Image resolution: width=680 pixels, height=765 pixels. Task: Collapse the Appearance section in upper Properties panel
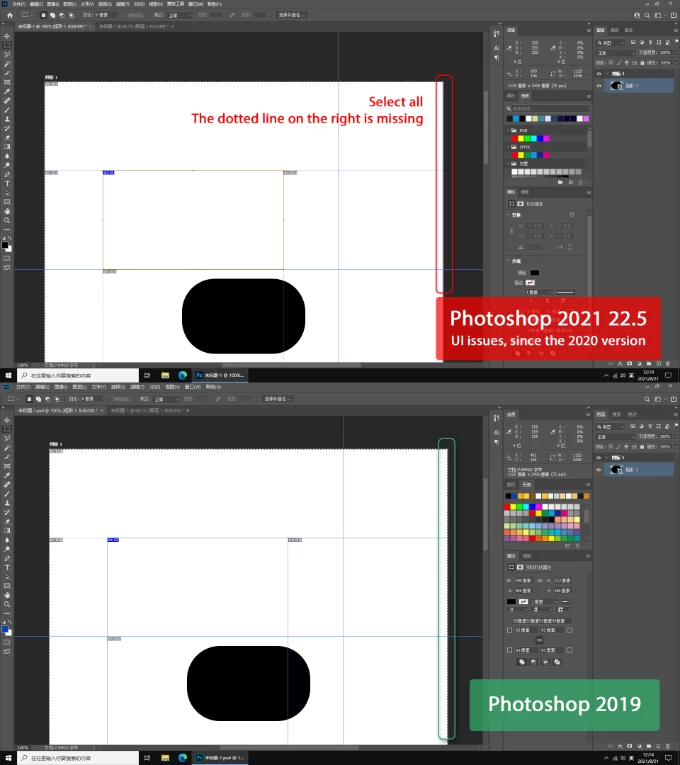click(x=508, y=261)
